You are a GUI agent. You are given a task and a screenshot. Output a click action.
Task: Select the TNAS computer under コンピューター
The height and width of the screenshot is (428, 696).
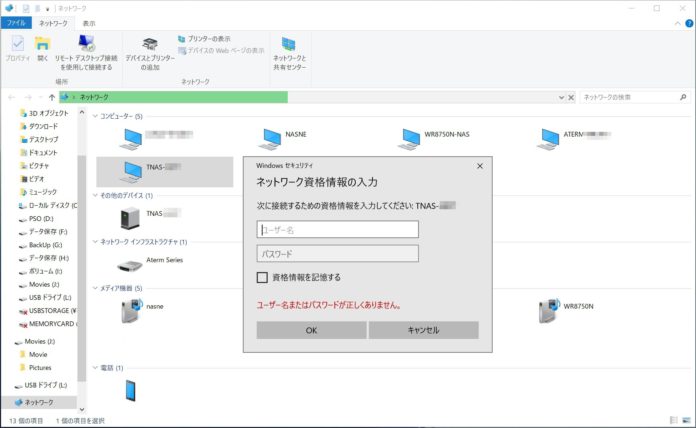click(x=164, y=172)
